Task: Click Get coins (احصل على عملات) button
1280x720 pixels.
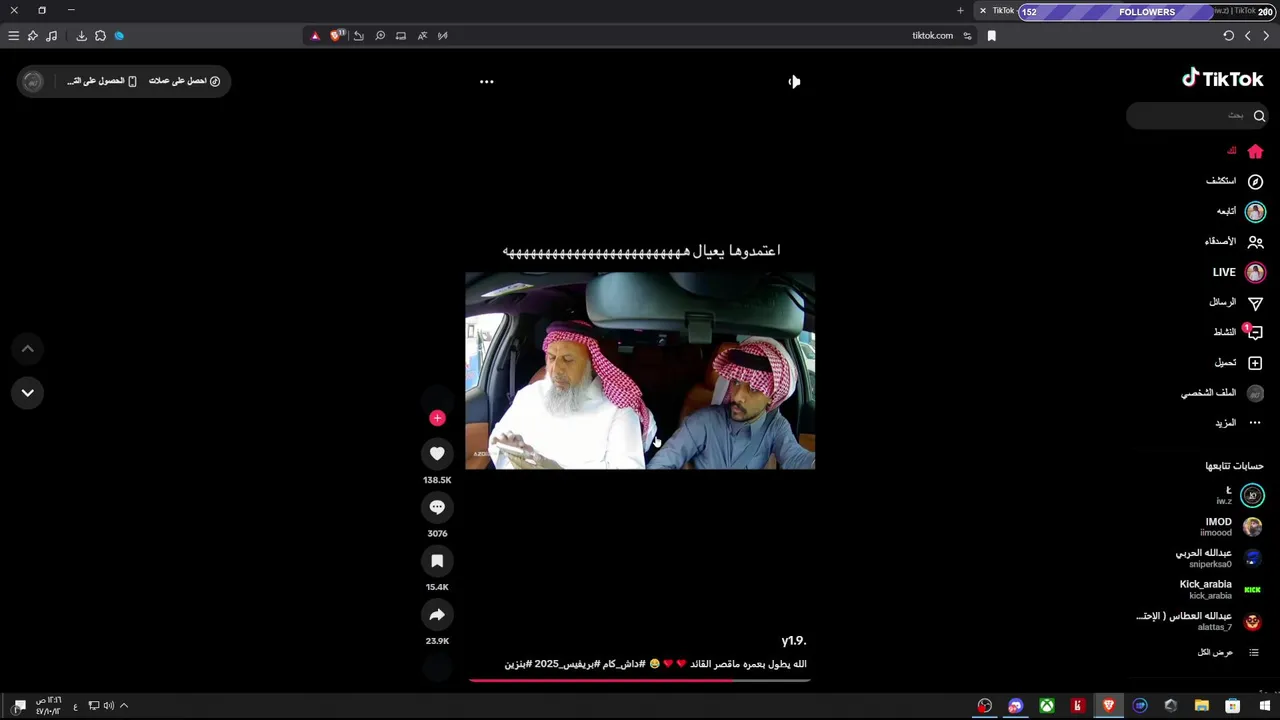Action: 184,81
